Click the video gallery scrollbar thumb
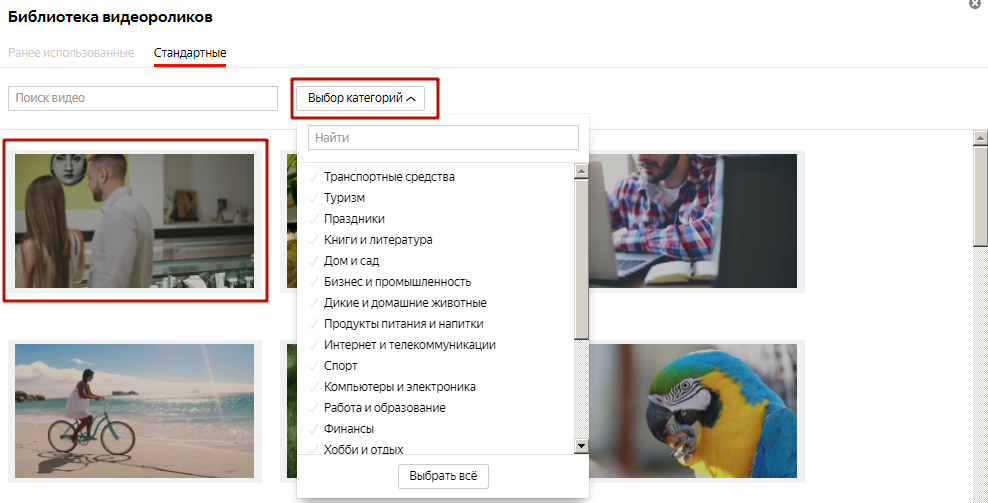This screenshot has height=503, width=988. pyautogui.click(x=980, y=196)
